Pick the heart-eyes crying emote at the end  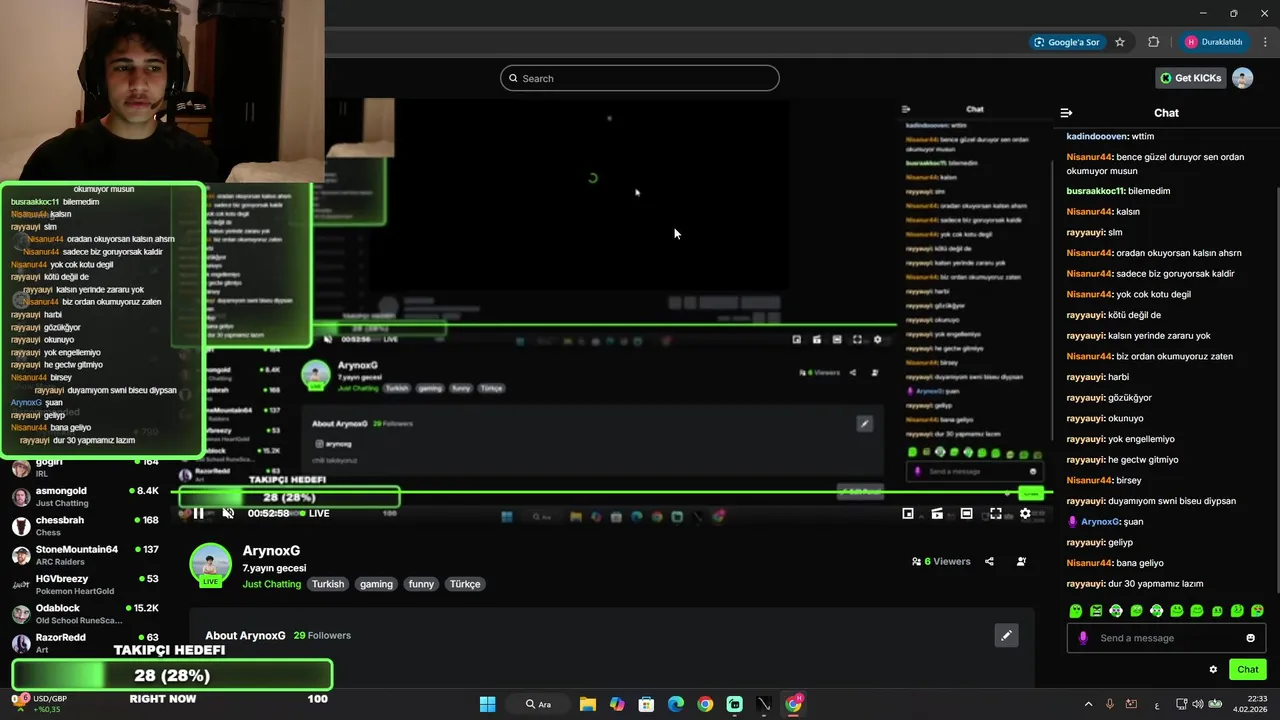(1257, 611)
